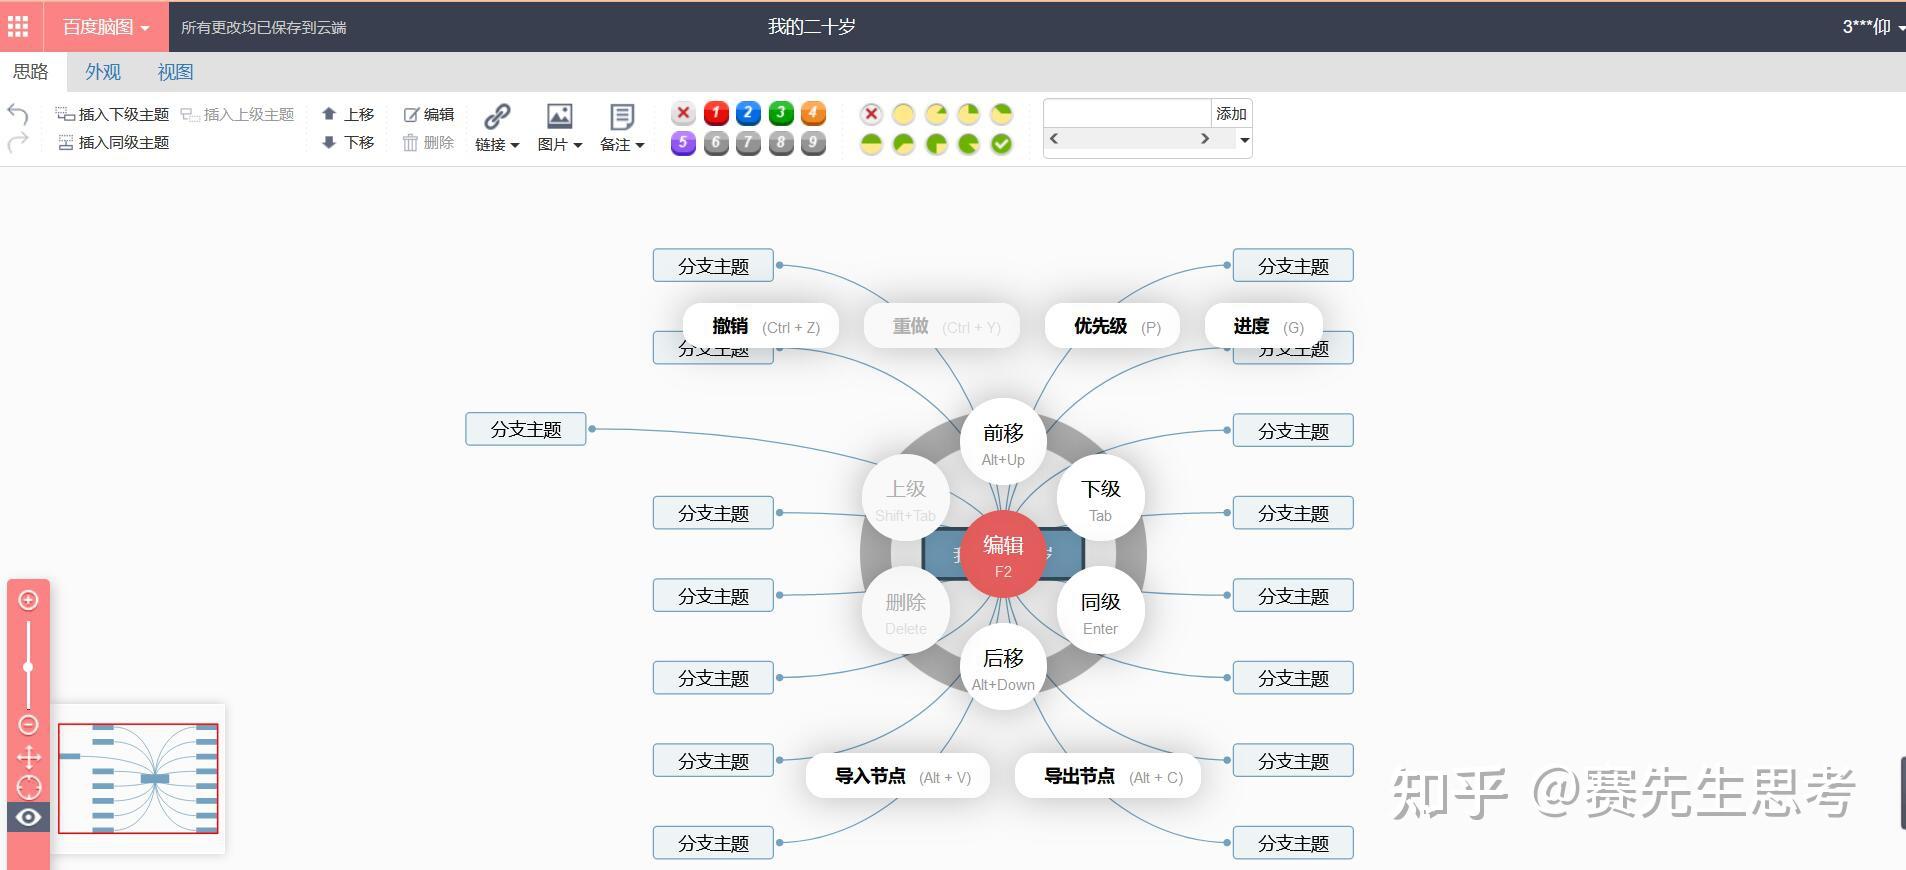Set progress to not started circle
Image resolution: width=1906 pixels, height=870 pixels.
pos(903,114)
